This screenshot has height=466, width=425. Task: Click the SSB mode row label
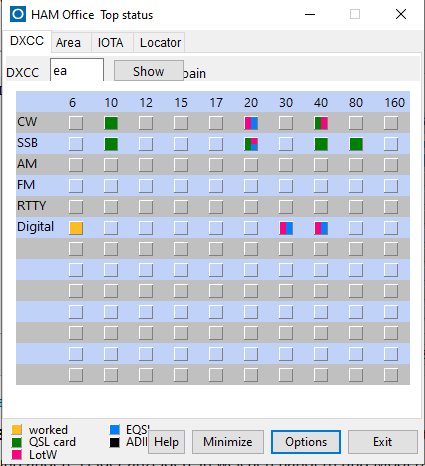(27, 143)
